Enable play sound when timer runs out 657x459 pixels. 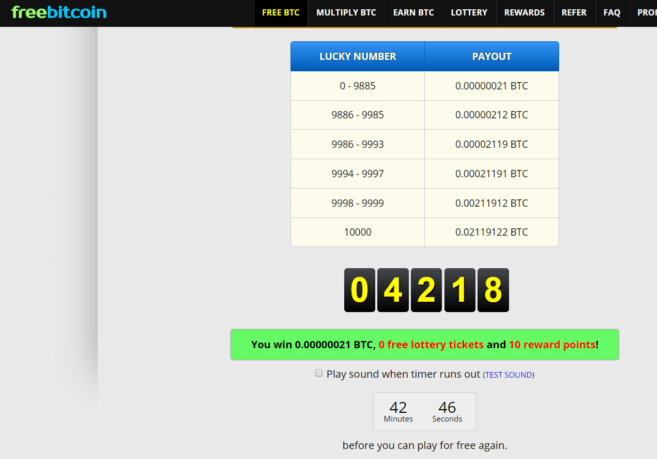[319, 373]
